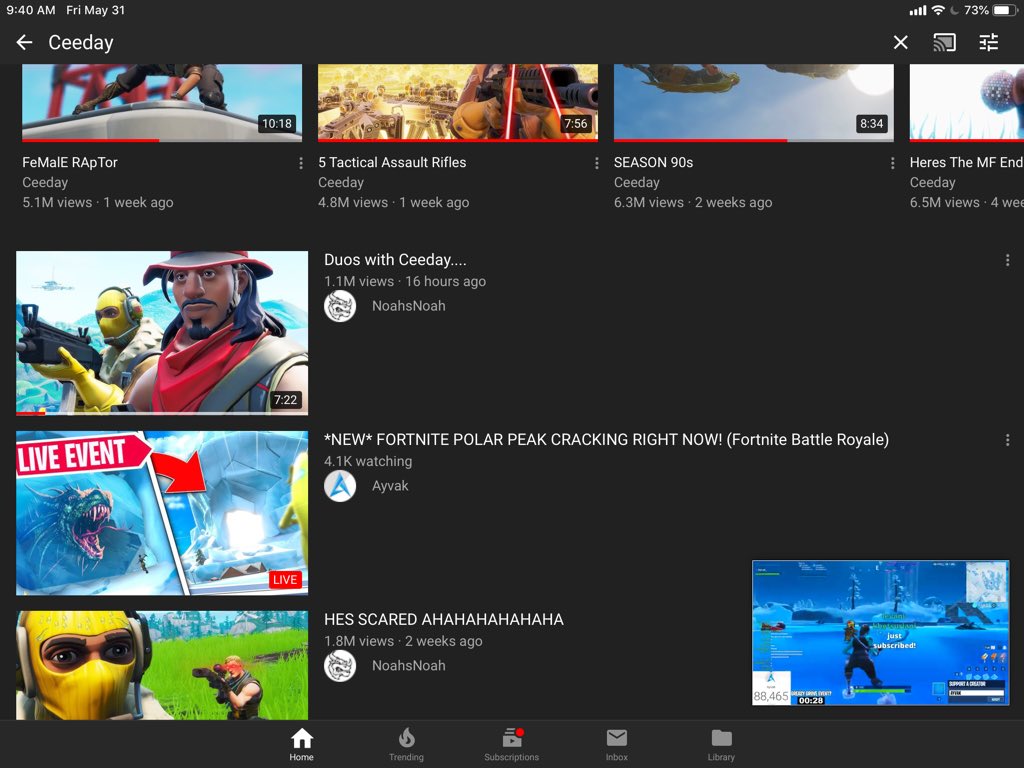Open Ceeday channel name under 5 Tactical Assault Rifles
This screenshot has width=1024, height=768.
341,183
